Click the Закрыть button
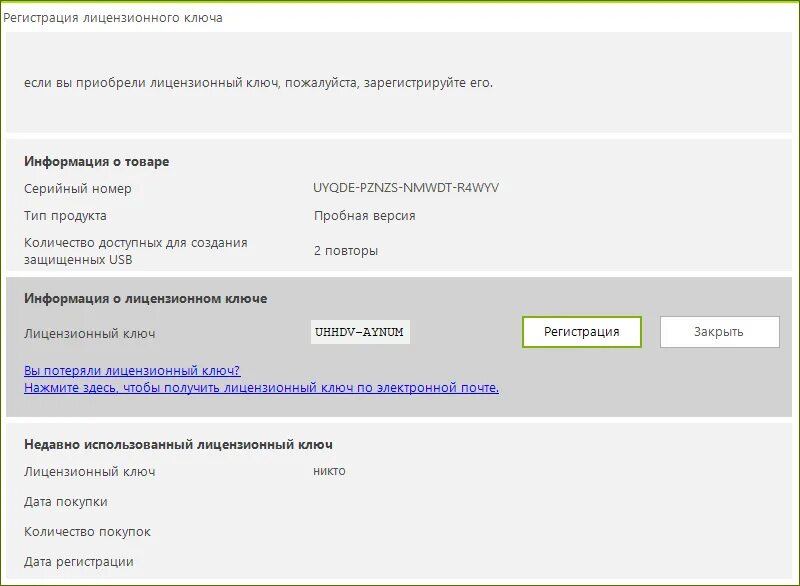 (x=719, y=332)
